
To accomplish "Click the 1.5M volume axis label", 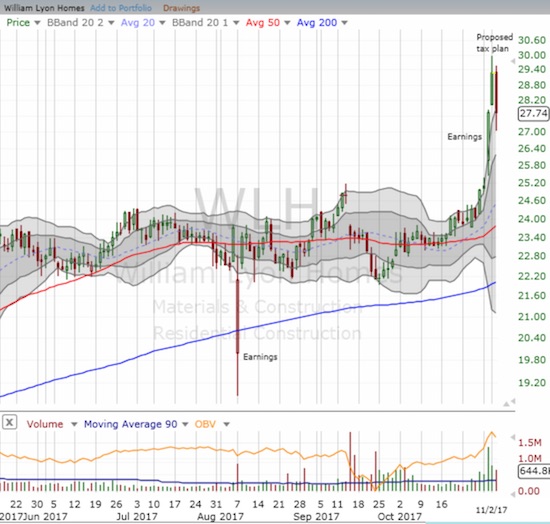I will [530, 443].
